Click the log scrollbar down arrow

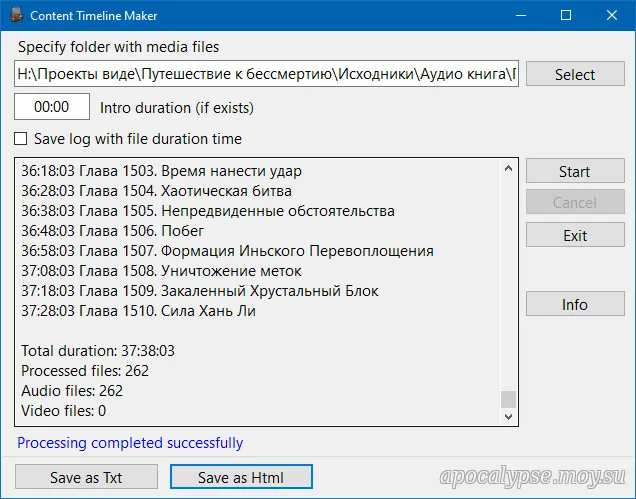point(508,414)
